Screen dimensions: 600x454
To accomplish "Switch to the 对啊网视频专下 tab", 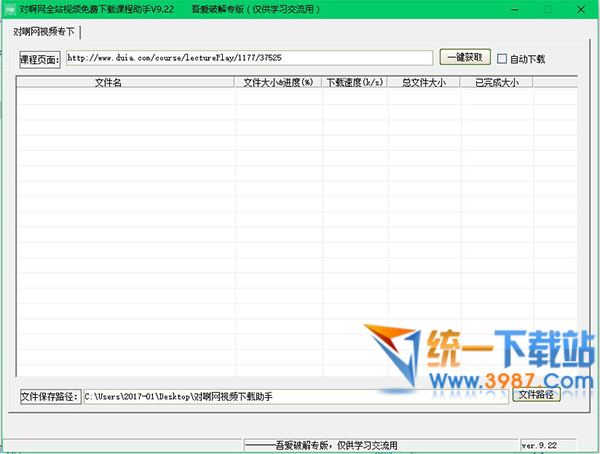I will point(44,32).
